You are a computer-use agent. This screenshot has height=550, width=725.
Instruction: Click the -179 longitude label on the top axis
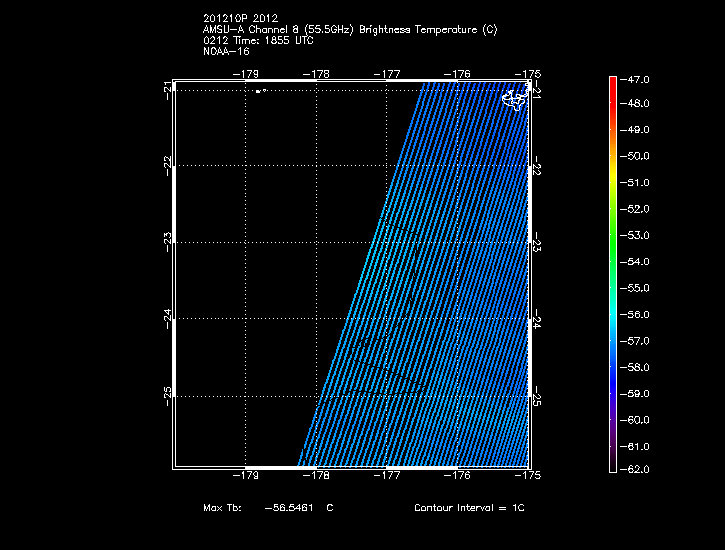point(246,73)
